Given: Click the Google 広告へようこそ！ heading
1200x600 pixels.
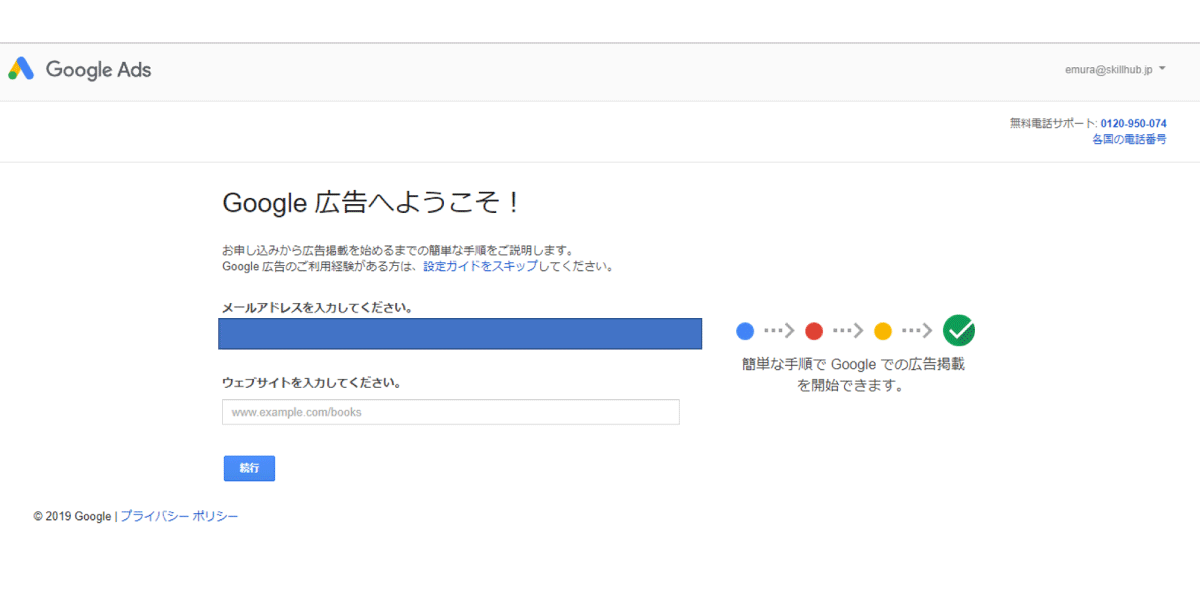Looking at the screenshot, I should [371, 203].
